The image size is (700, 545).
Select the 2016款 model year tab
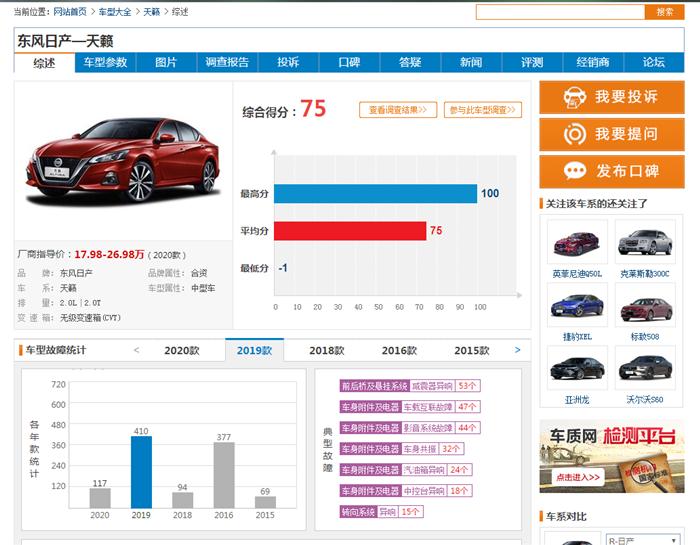click(x=399, y=351)
